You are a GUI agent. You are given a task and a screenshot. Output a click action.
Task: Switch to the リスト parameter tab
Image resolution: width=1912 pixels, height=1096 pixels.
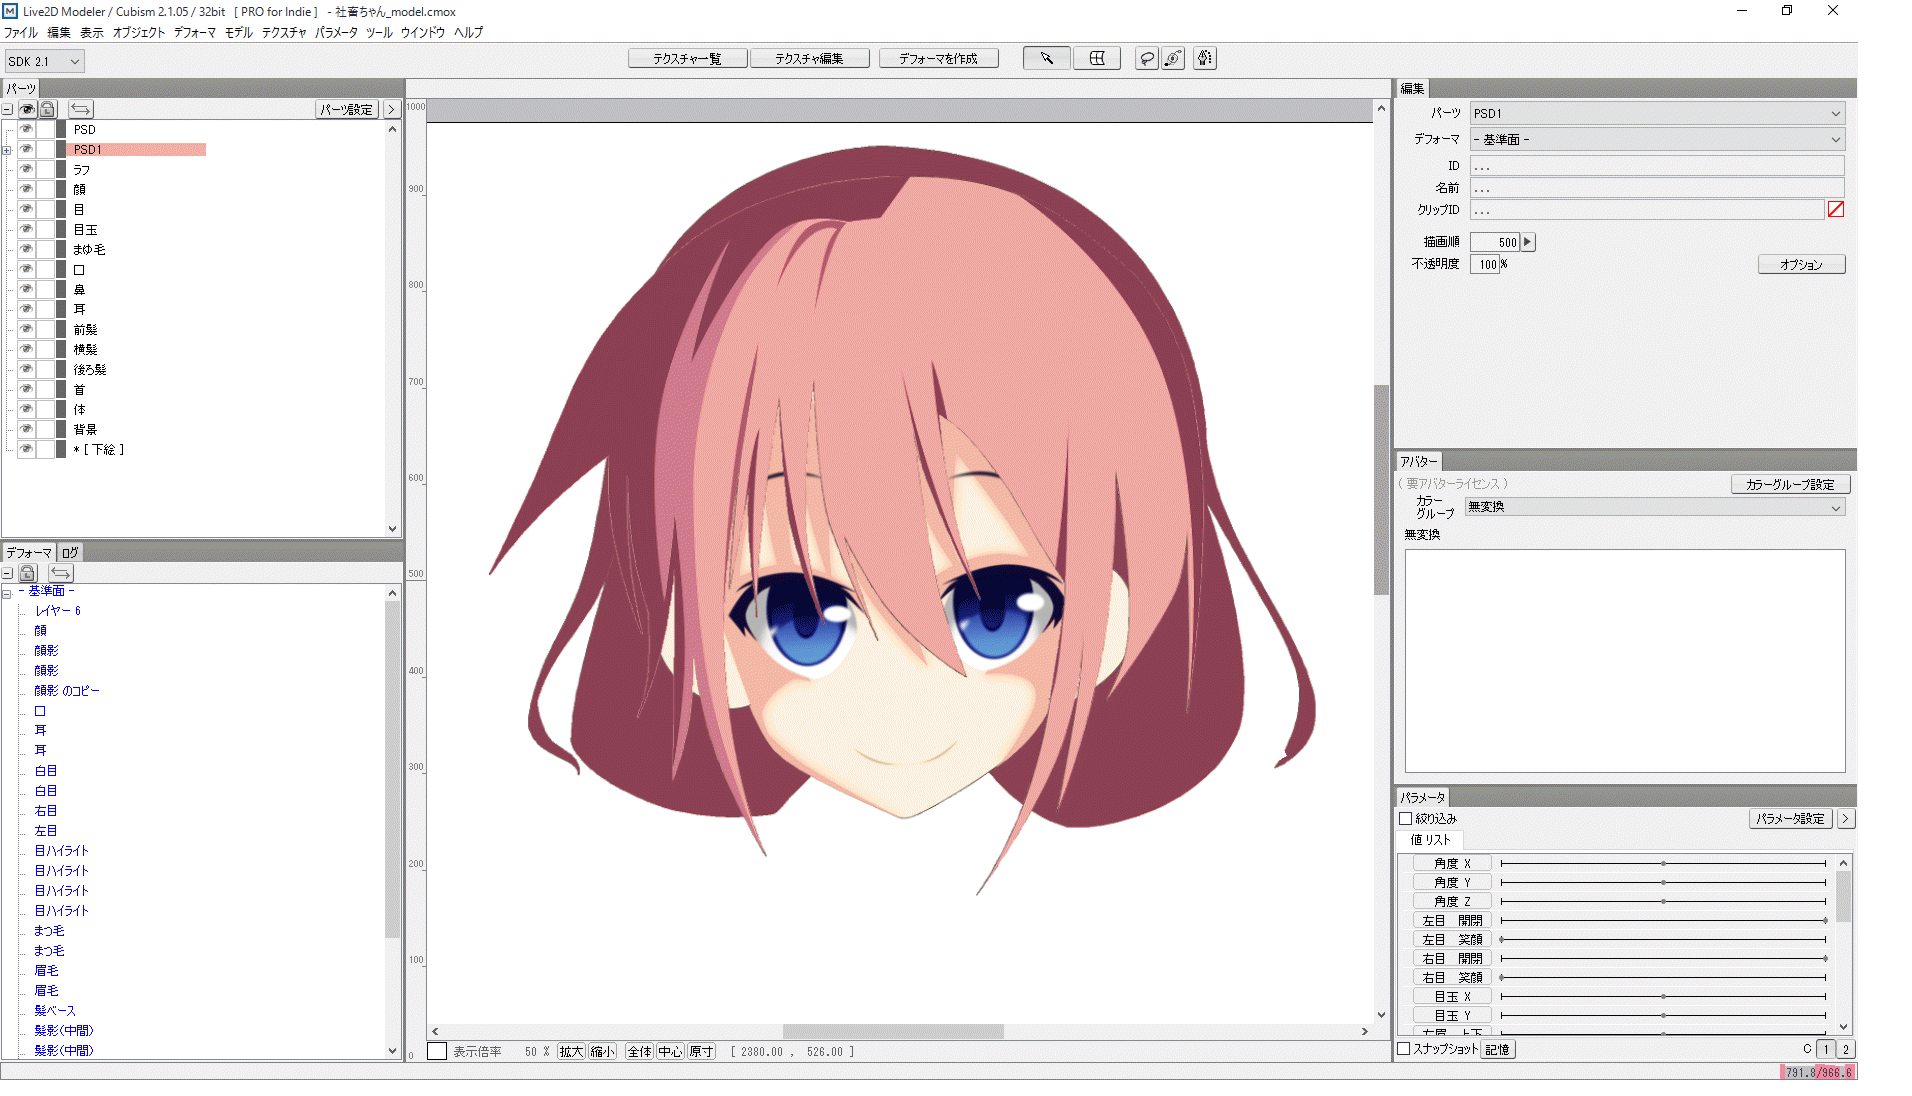click(1437, 840)
